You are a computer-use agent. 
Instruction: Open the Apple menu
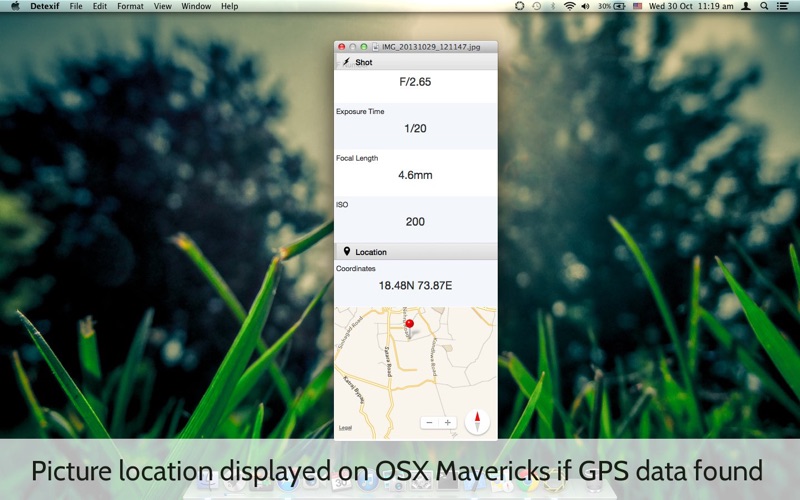pyautogui.click(x=15, y=6)
